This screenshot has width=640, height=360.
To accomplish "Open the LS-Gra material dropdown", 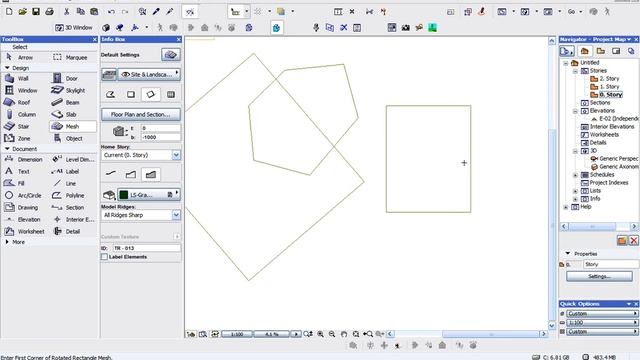I will [x=149, y=195].
